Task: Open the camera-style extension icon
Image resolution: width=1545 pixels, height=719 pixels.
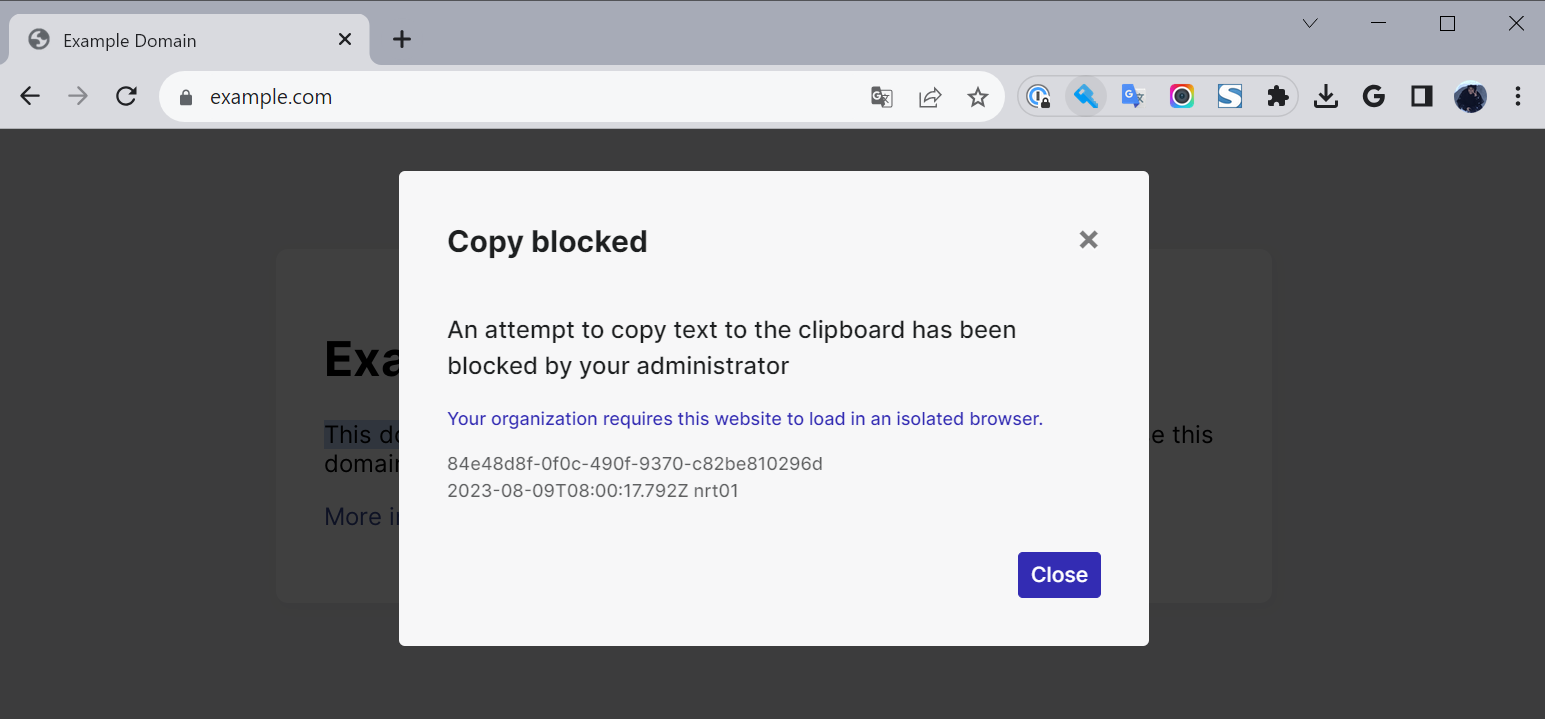Action: 1181,96
